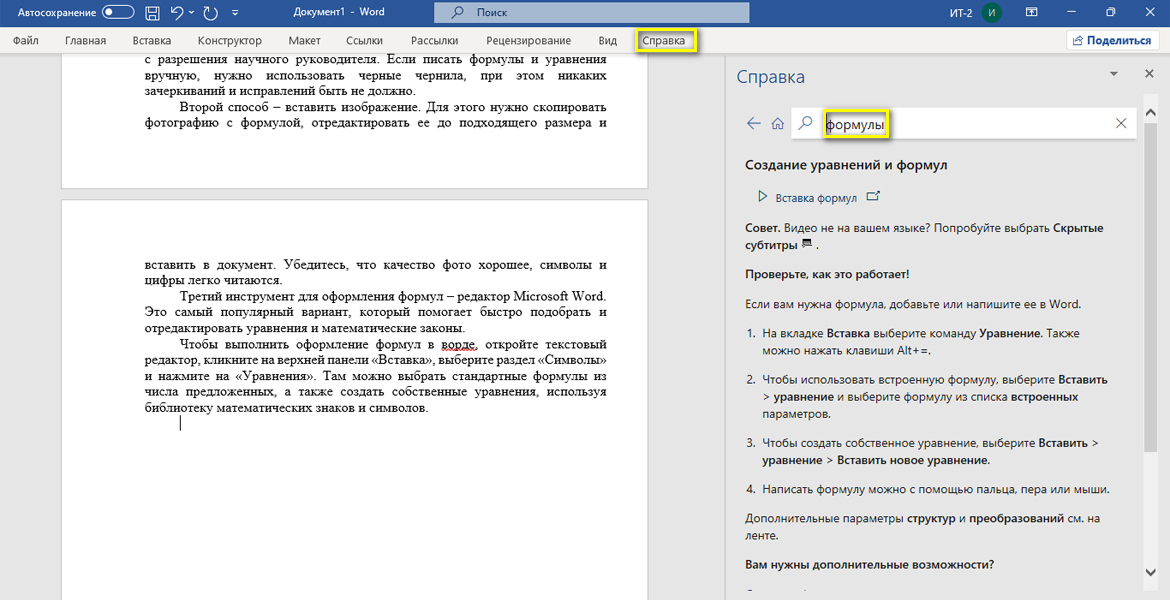Open the Справка pane options dropdown
Viewport: 1170px width, 600px height.
[x=1114, y=75]
